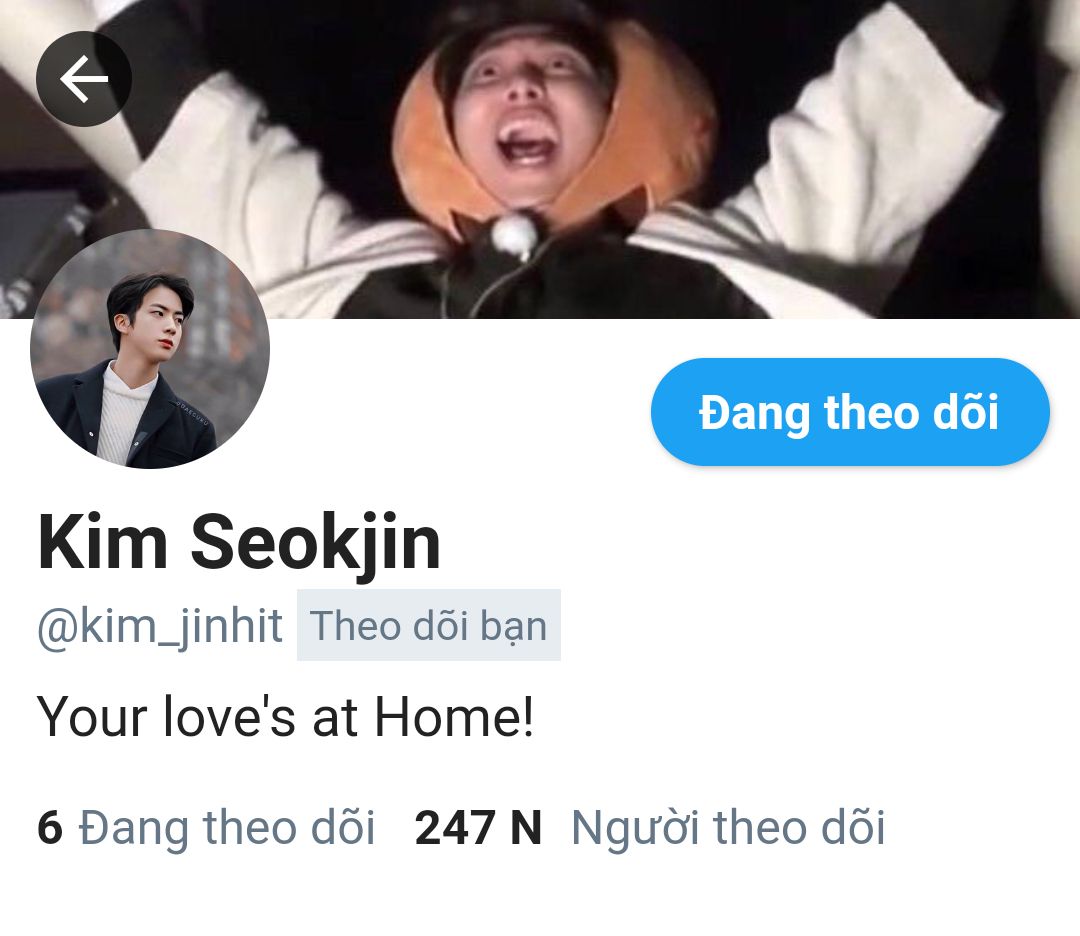The height and width of the screenshot is (936, 1080).
Task: Click the word Home! in the bio
Action: (x=454, y=716)
